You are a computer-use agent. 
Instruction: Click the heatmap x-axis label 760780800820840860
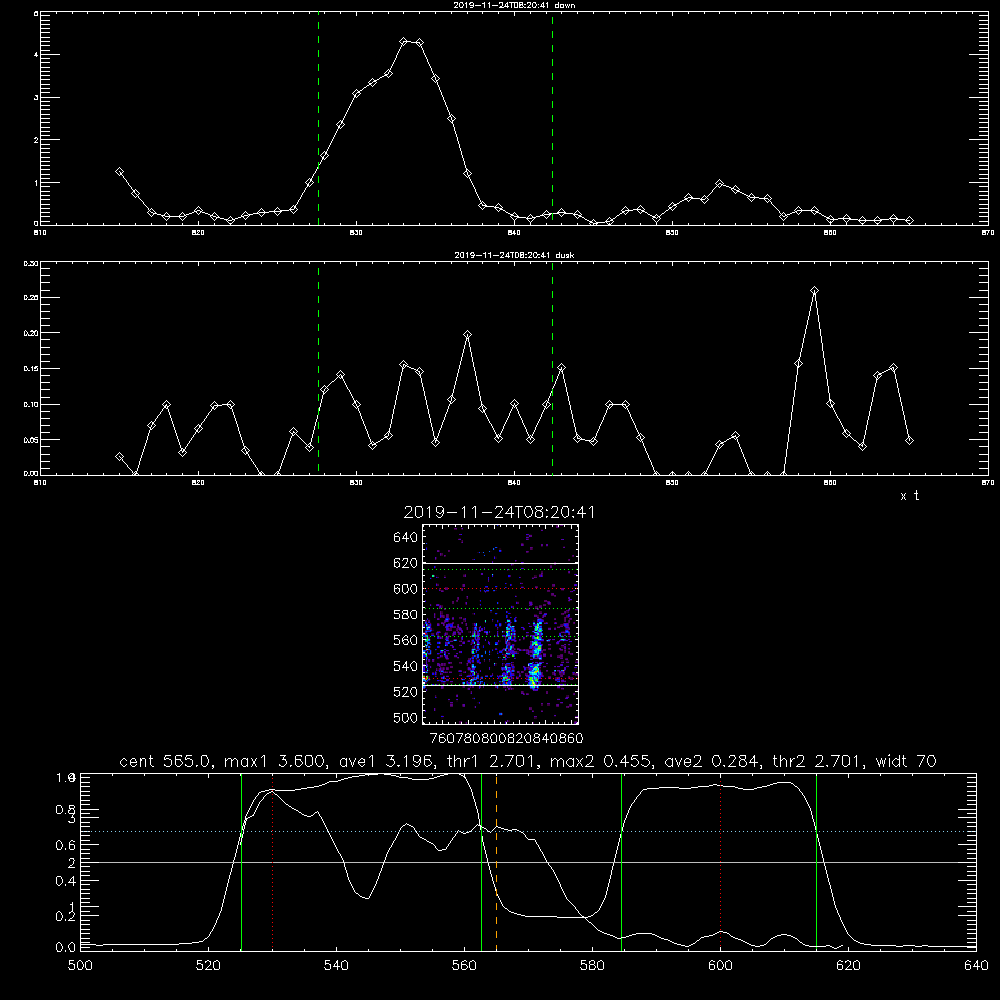[506, 738]
